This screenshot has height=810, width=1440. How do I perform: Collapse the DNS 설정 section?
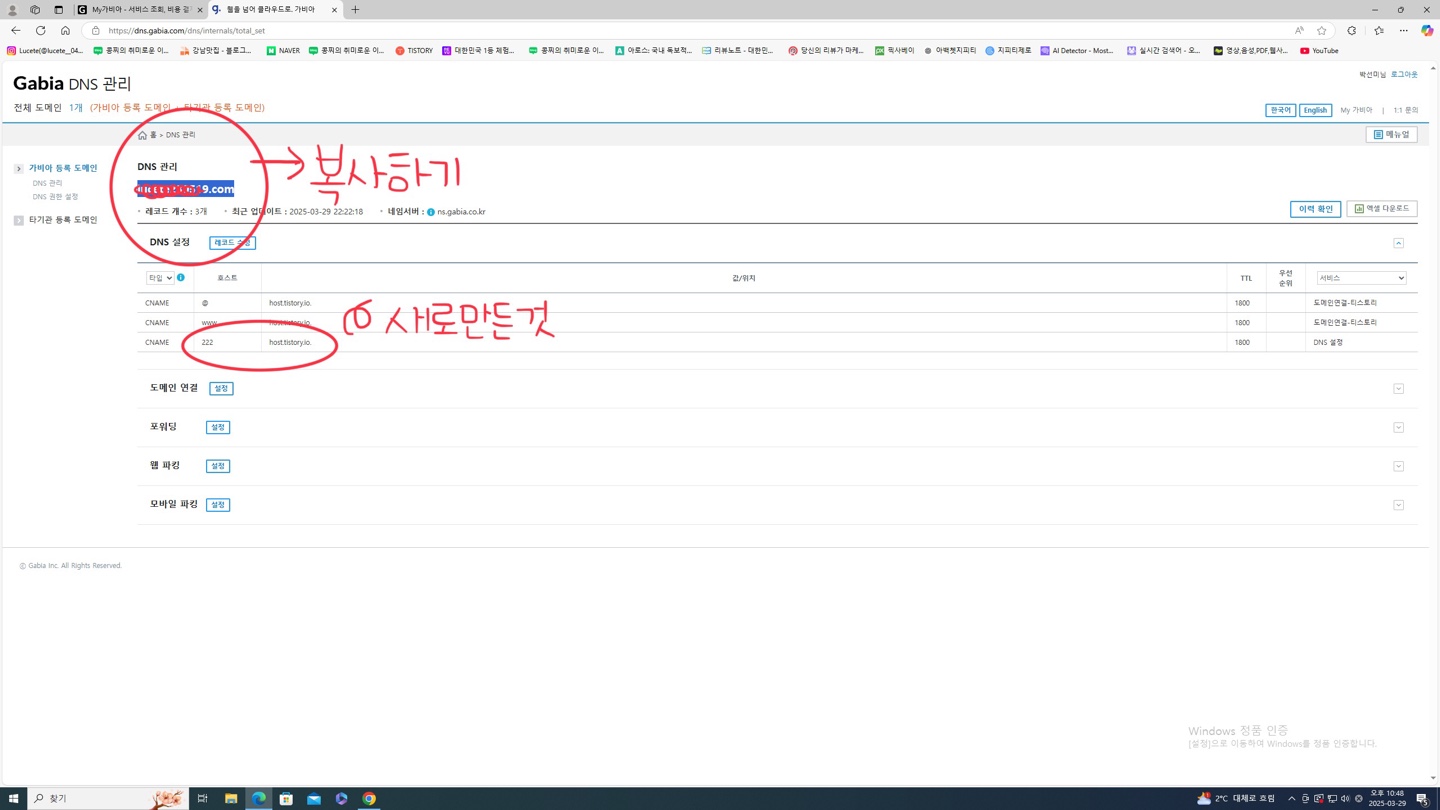[x=1398, y=243]
